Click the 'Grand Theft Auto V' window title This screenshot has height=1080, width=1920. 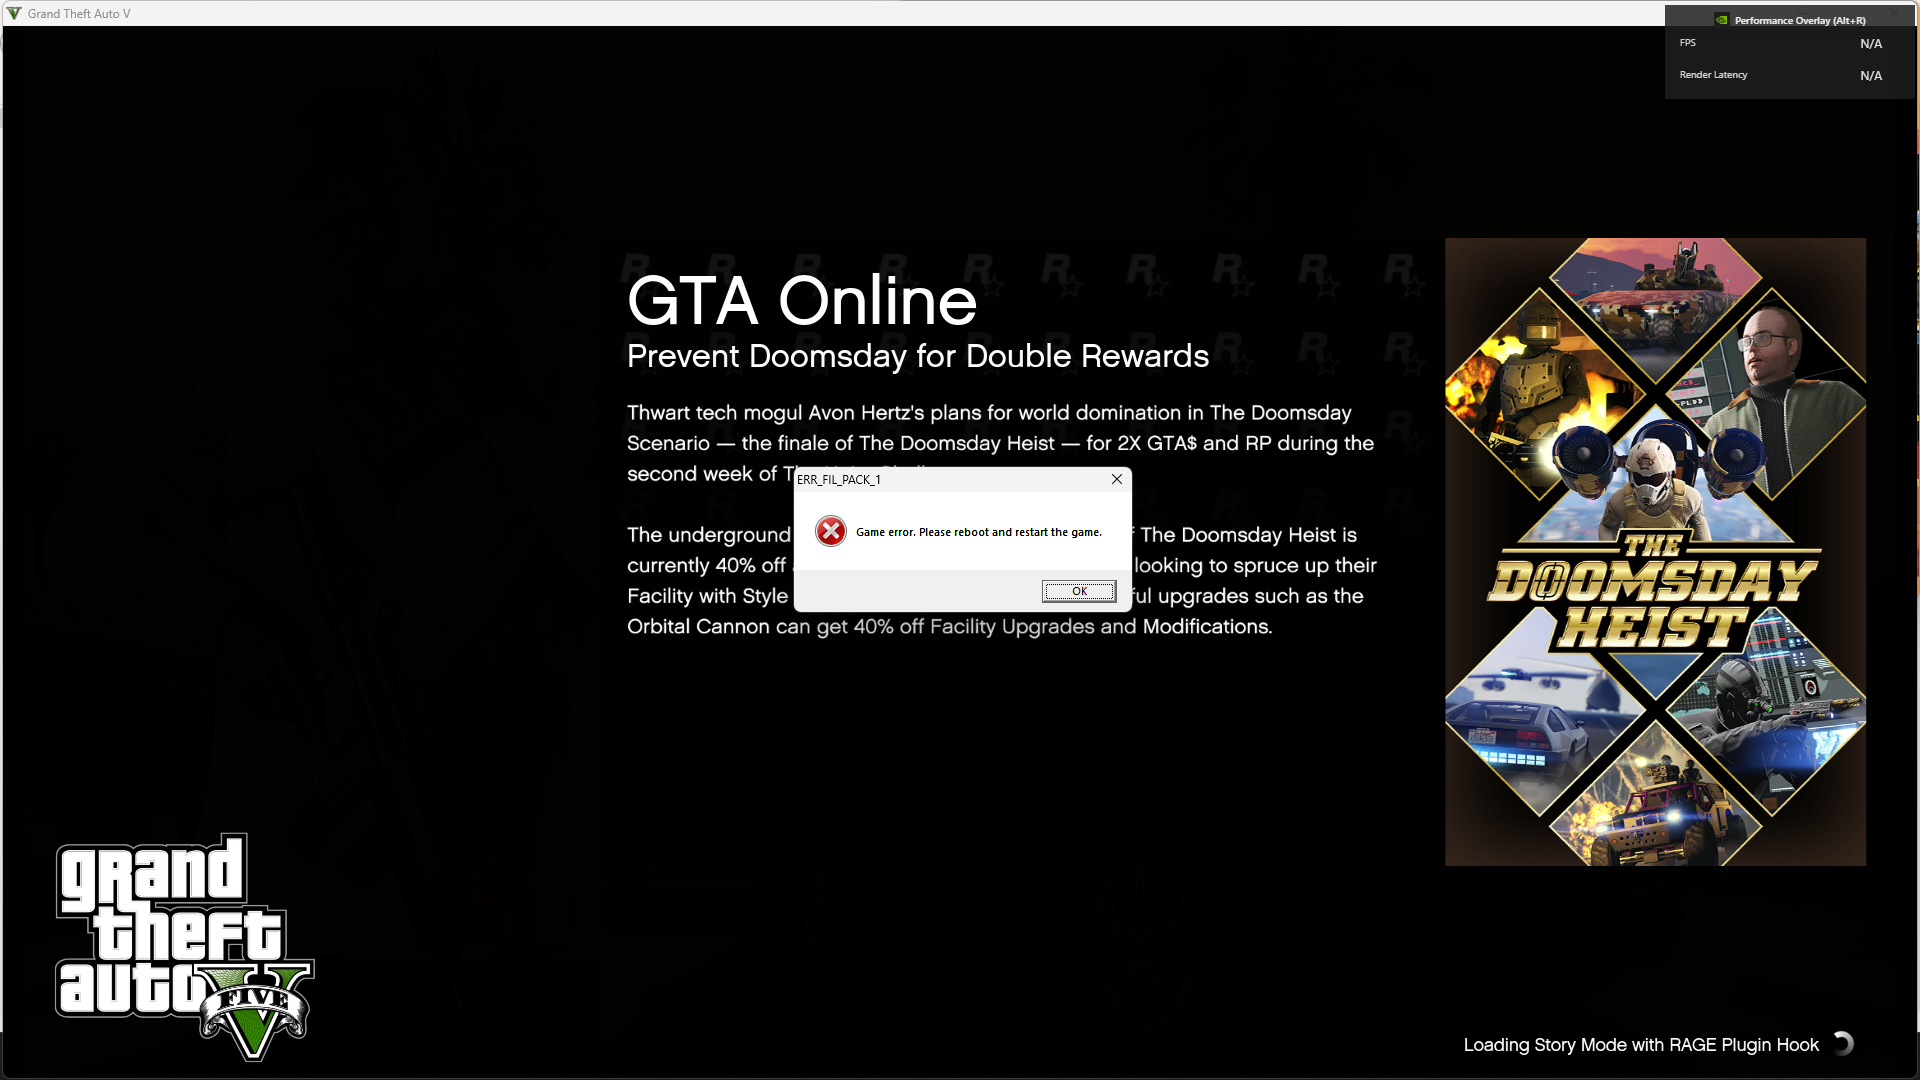[79, 13]
